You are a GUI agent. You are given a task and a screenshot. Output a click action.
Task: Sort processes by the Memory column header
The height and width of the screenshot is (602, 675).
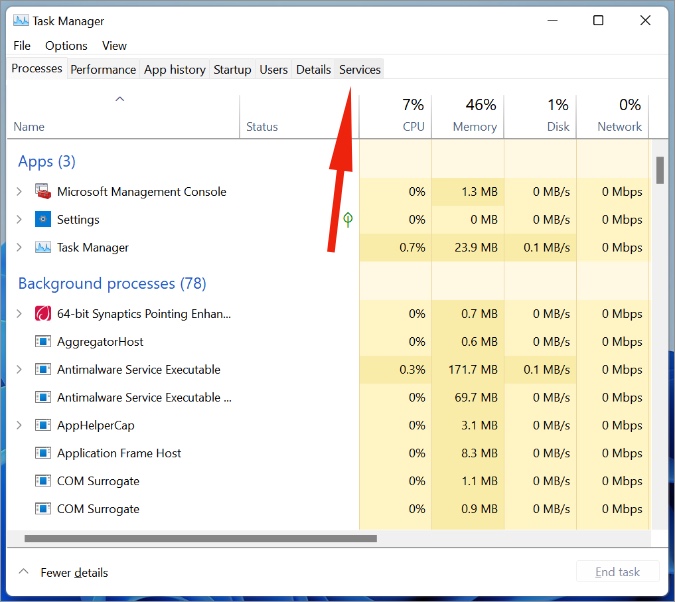(x=468, y=115)
